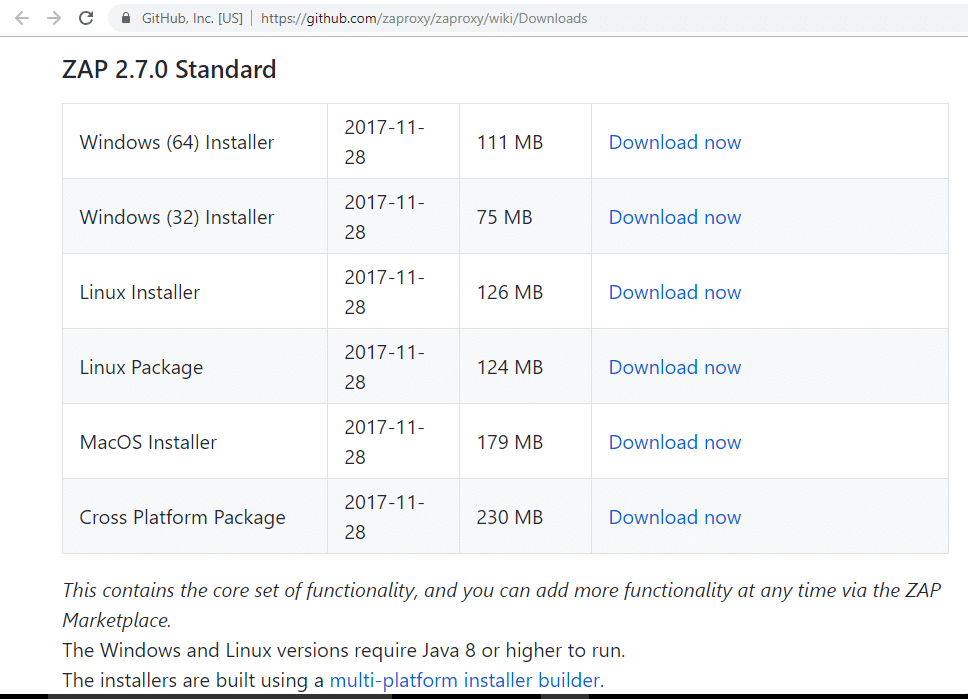The width and height of the screenshot is (968, 699).
Task: Click the Cross Platform Package row label
Action: (x=182, y=517)
